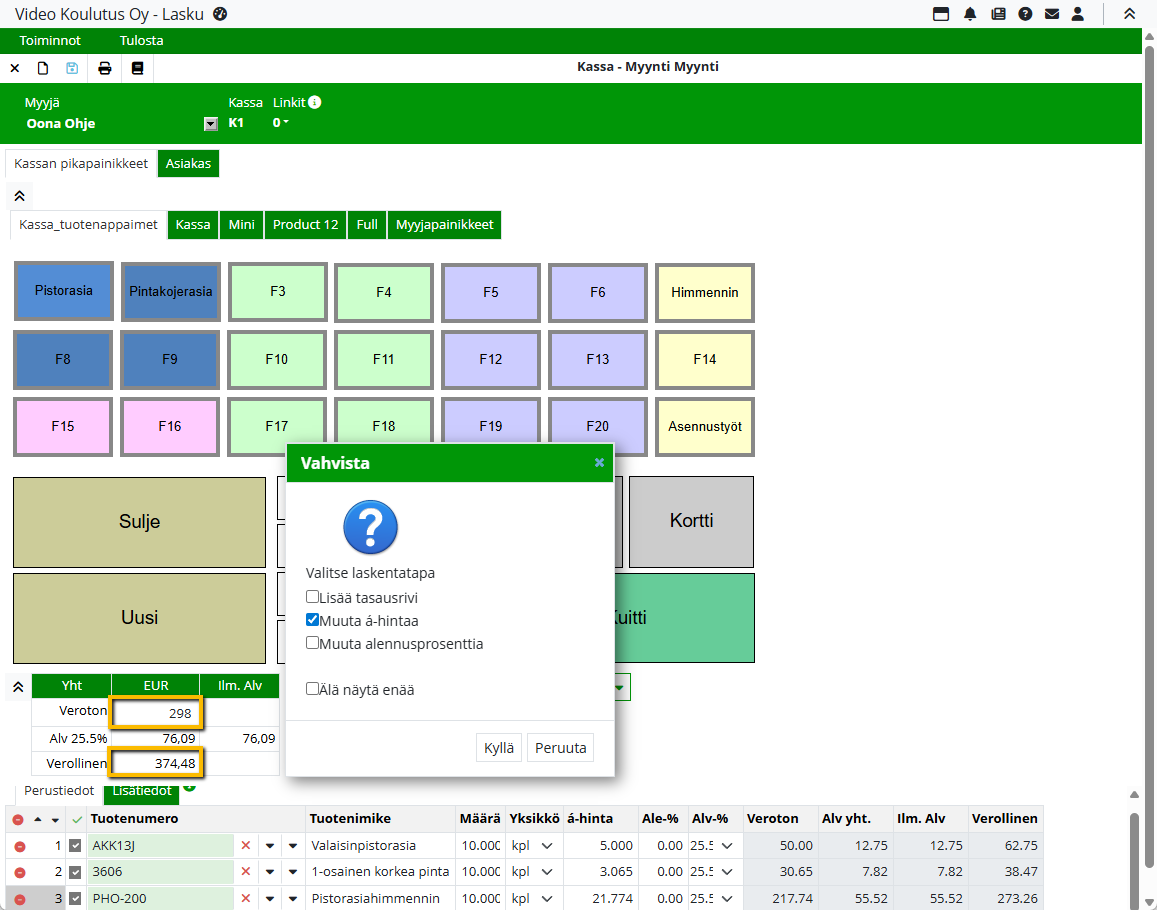1157x910 pixels.
Task: Click the Linkit info icon
Action: (x=315, y=102)
